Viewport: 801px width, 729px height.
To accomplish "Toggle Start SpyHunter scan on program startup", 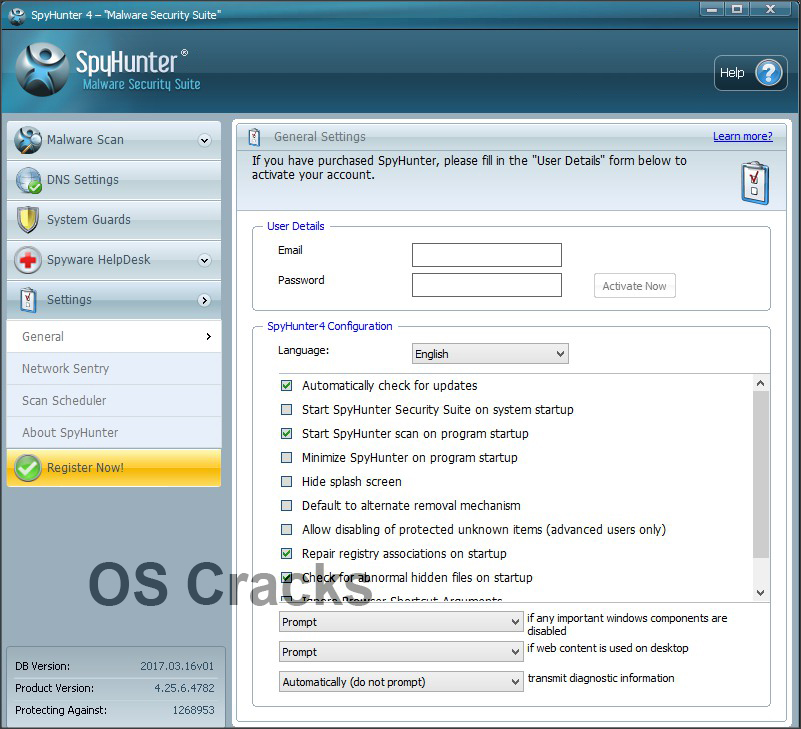I will coord(287,434).
